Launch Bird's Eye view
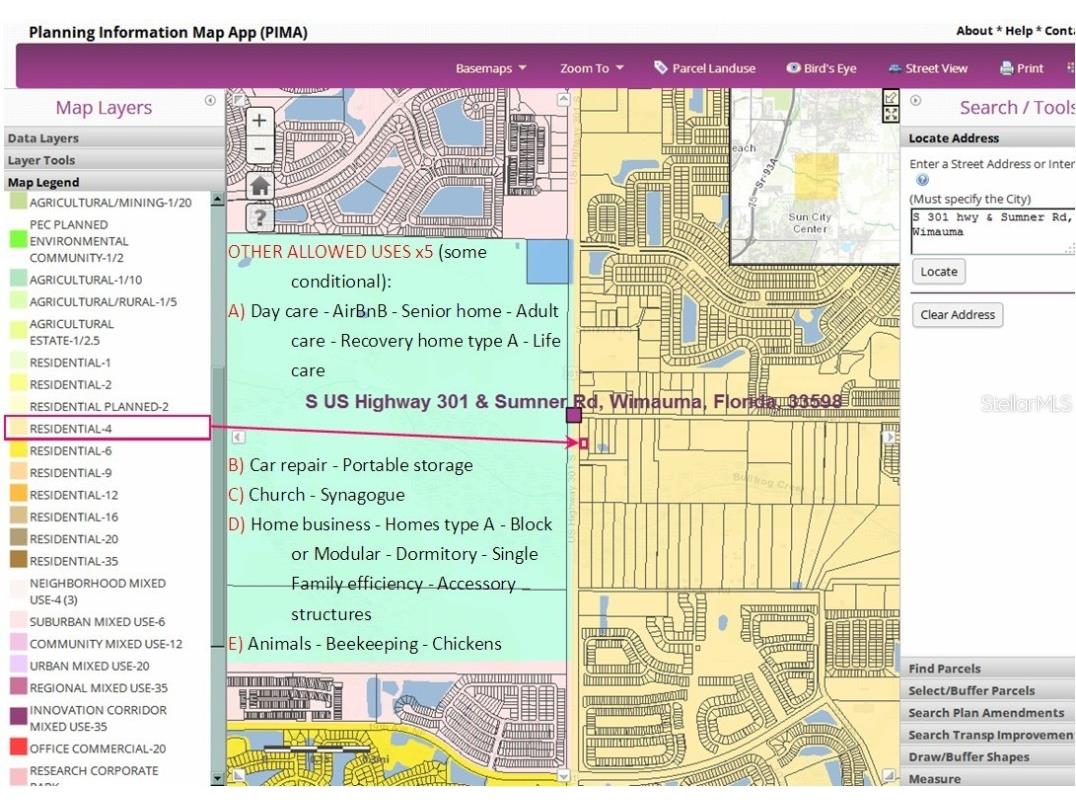The image size is (1076, 807). [x=820, y=69]
